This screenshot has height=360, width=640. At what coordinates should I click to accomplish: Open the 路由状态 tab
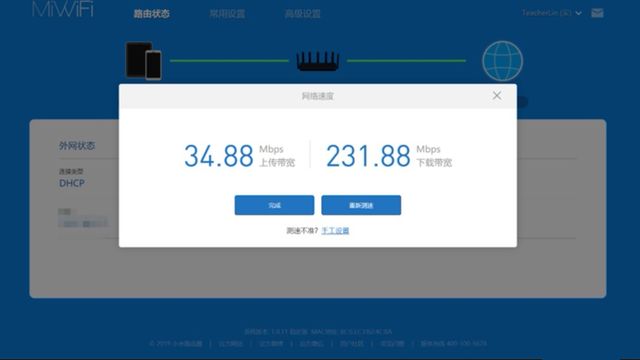point(151,13)
